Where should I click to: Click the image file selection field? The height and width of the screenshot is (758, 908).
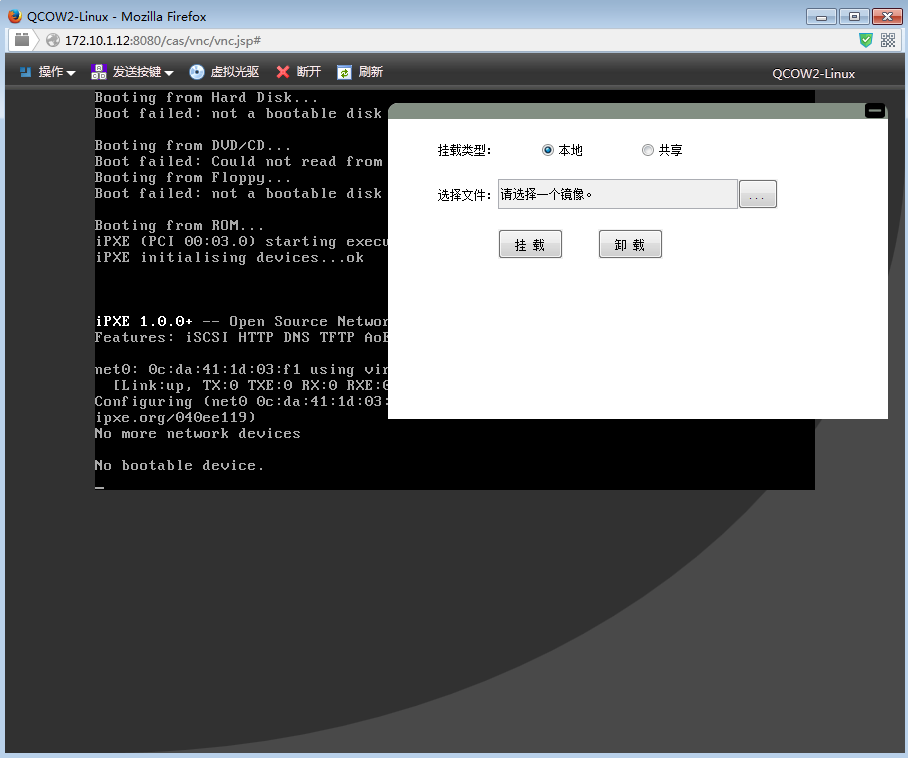pos(617,195)
